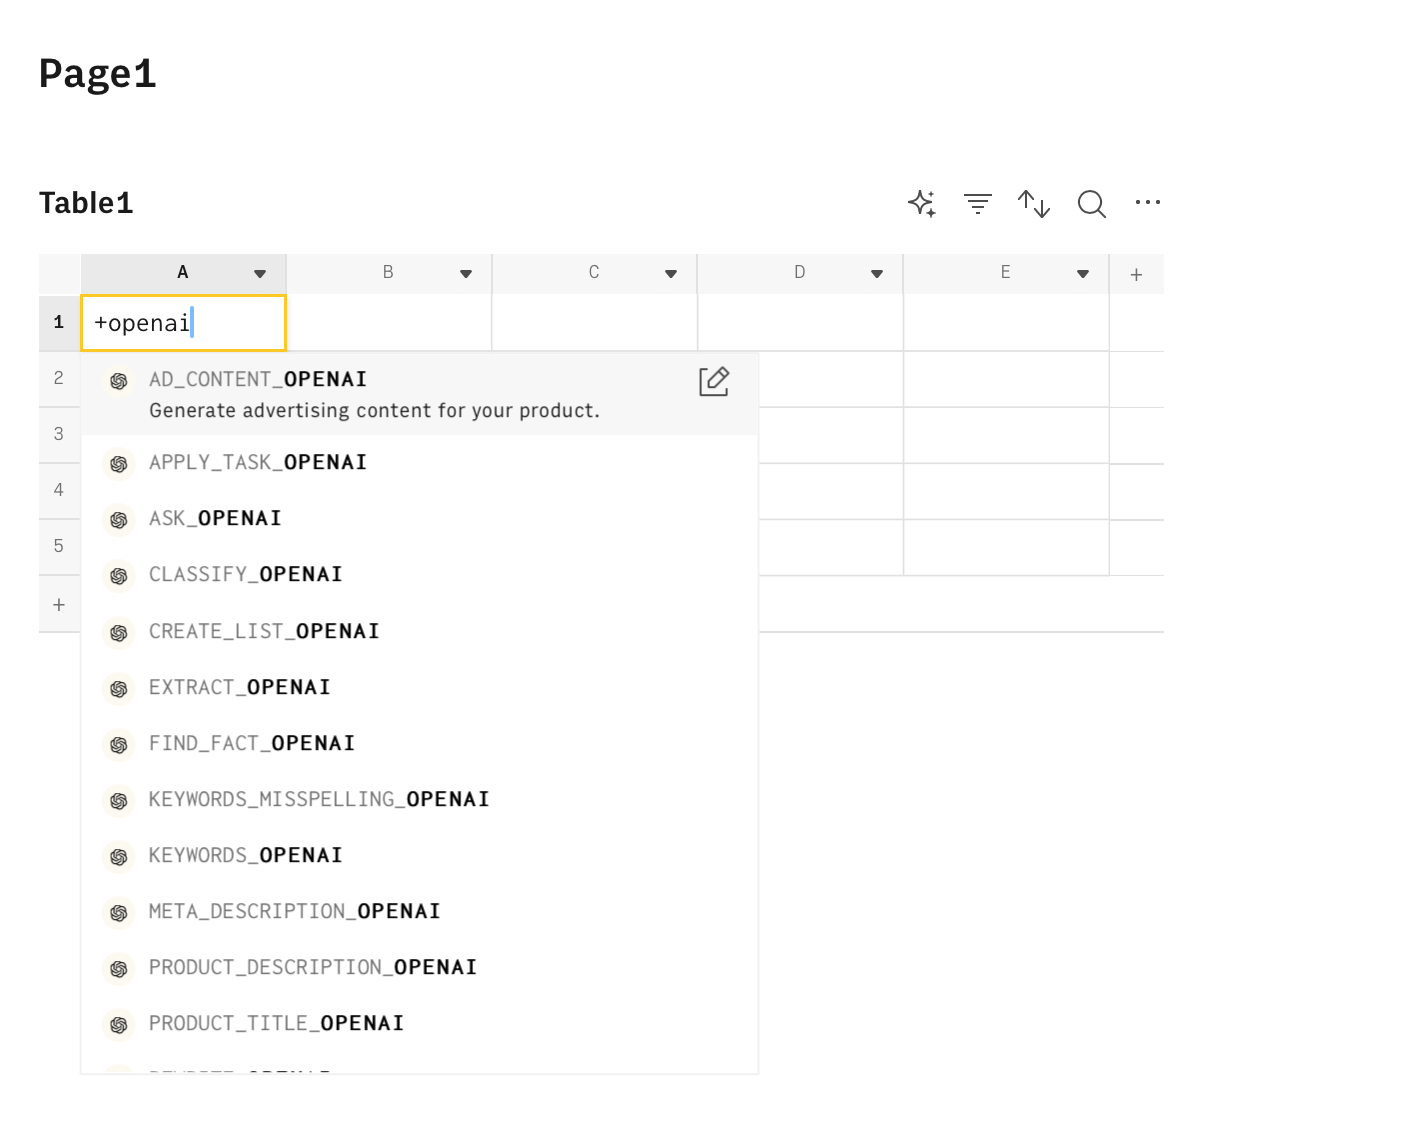Click OpenAI logo beside APPLY_TASK_OPENAI
1410x1134 pixels.
pyautogui.click(x=119, y=464)
